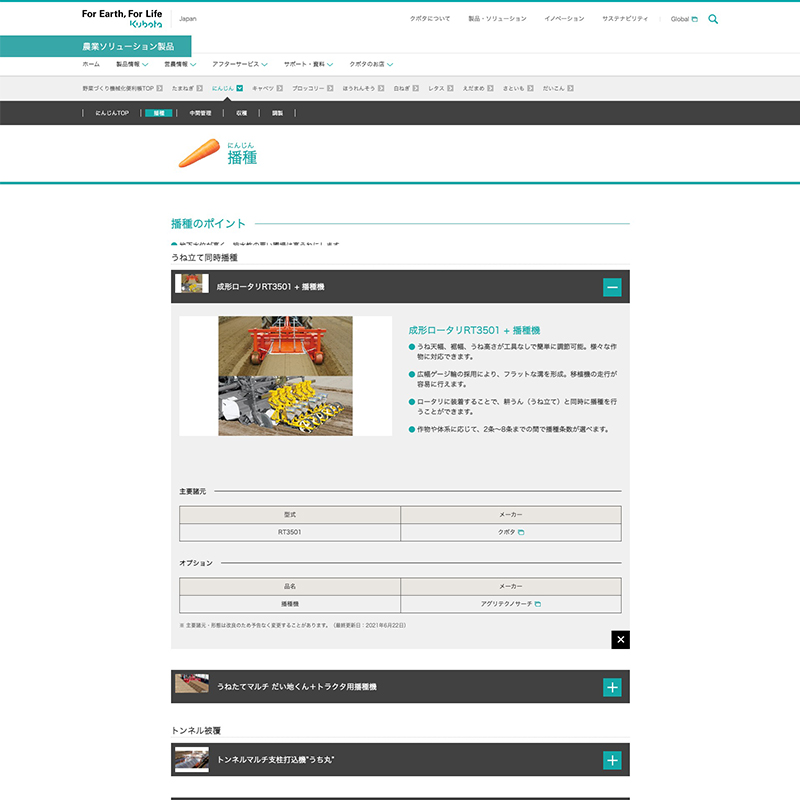The height and width of the screenshot is (800, 800).
Task: Open the アフターサービス dropdown menu
Action: click(239, 64)
